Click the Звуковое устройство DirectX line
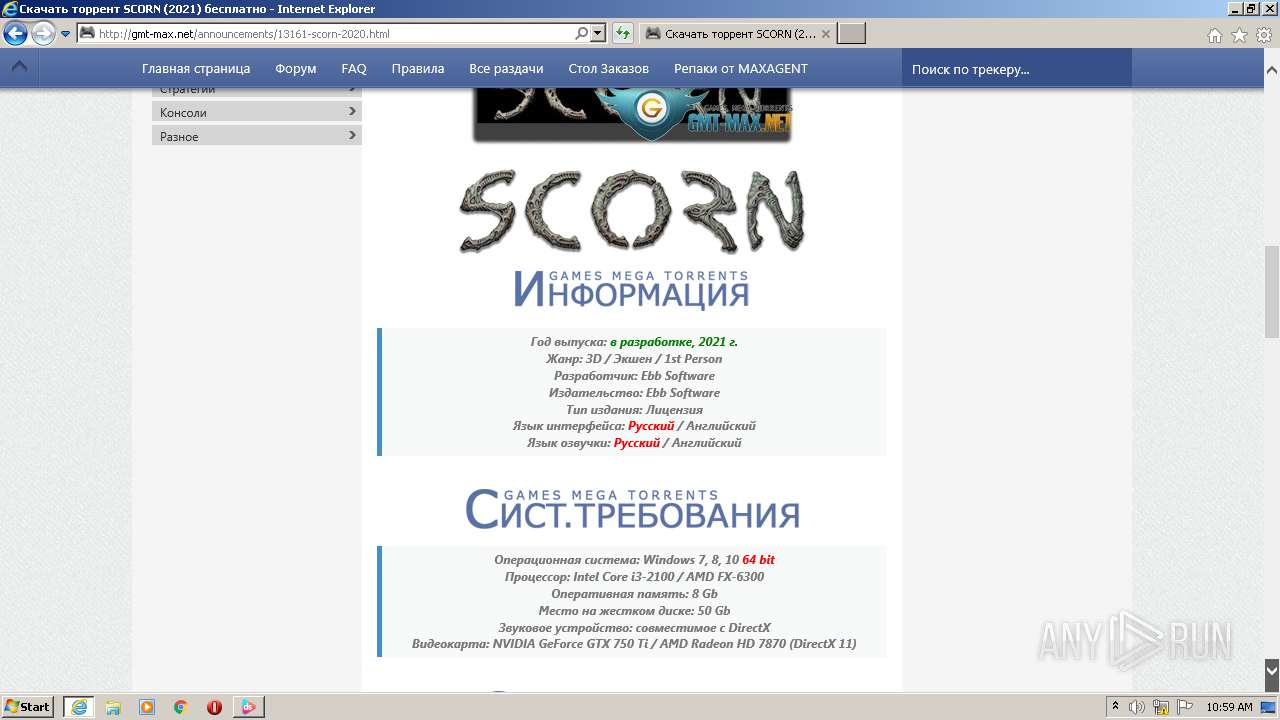 [634, 628]
